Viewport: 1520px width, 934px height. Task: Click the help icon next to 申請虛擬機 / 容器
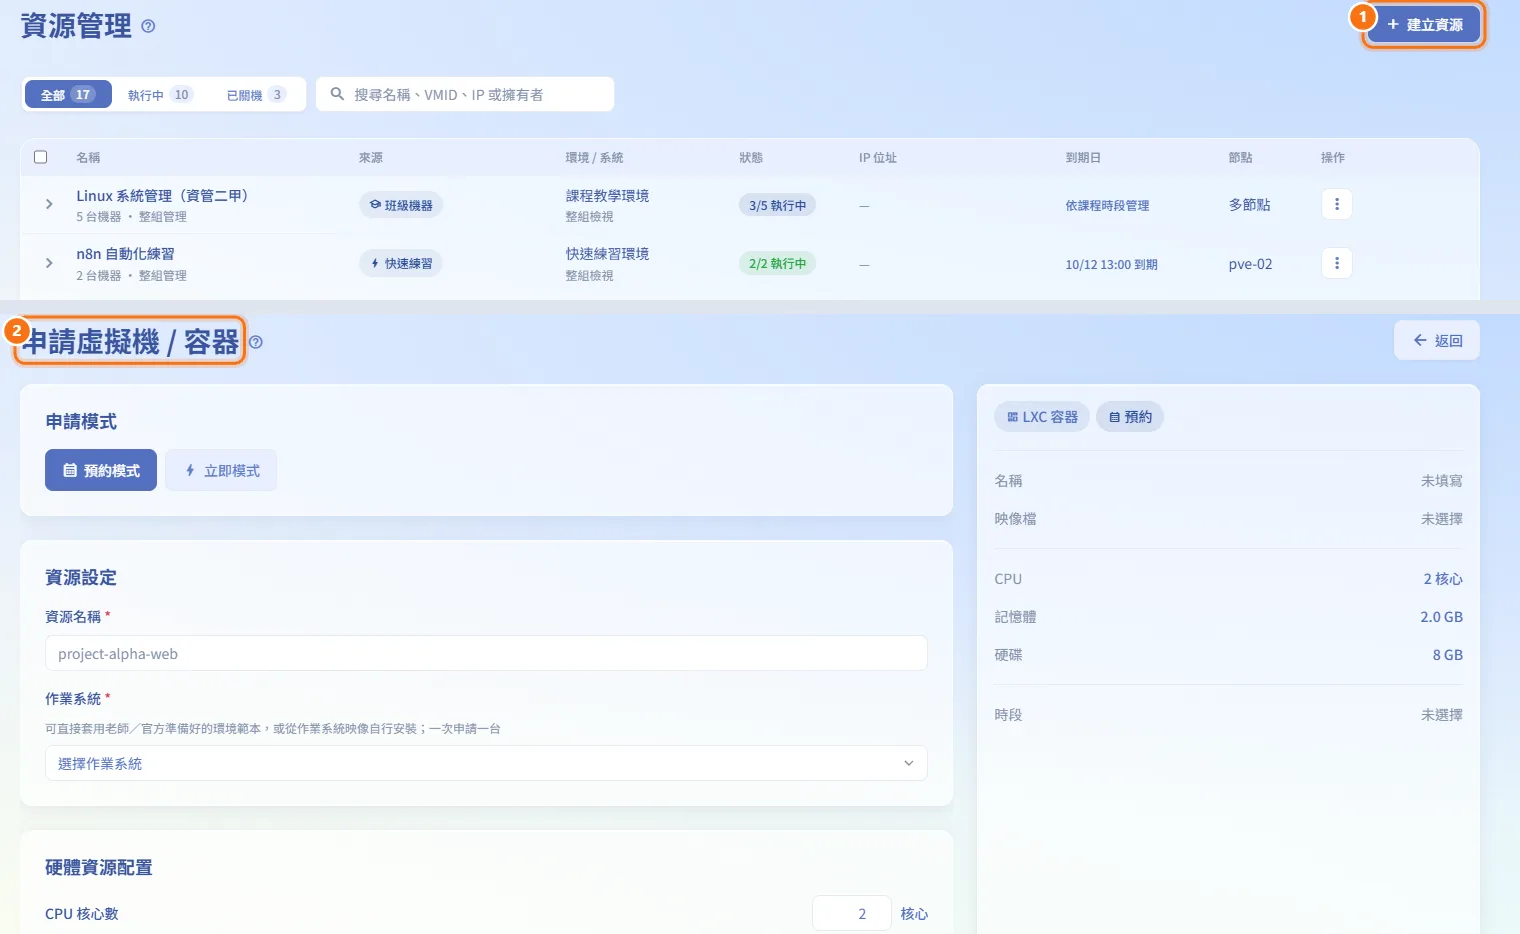pyautogui.click(x=256, y=342)
